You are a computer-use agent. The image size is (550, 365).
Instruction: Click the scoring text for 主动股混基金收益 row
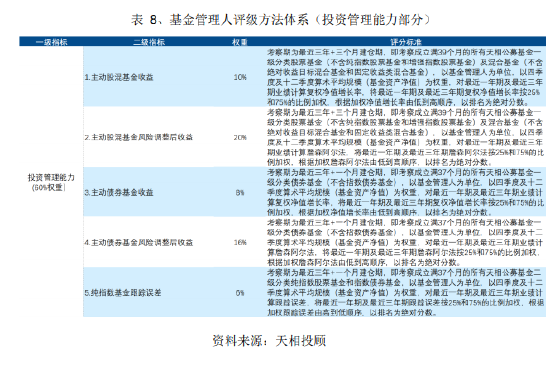click(x=405, y=77)
